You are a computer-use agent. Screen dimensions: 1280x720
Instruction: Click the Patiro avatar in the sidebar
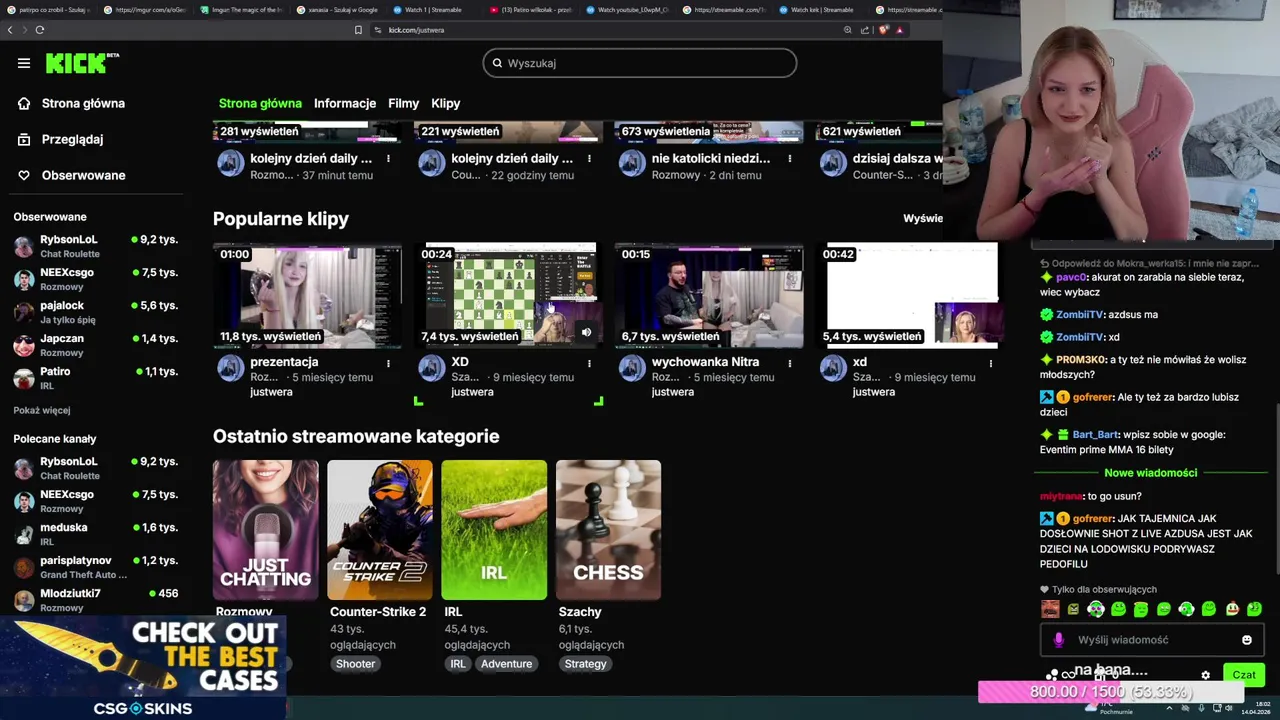coord(24,378)
